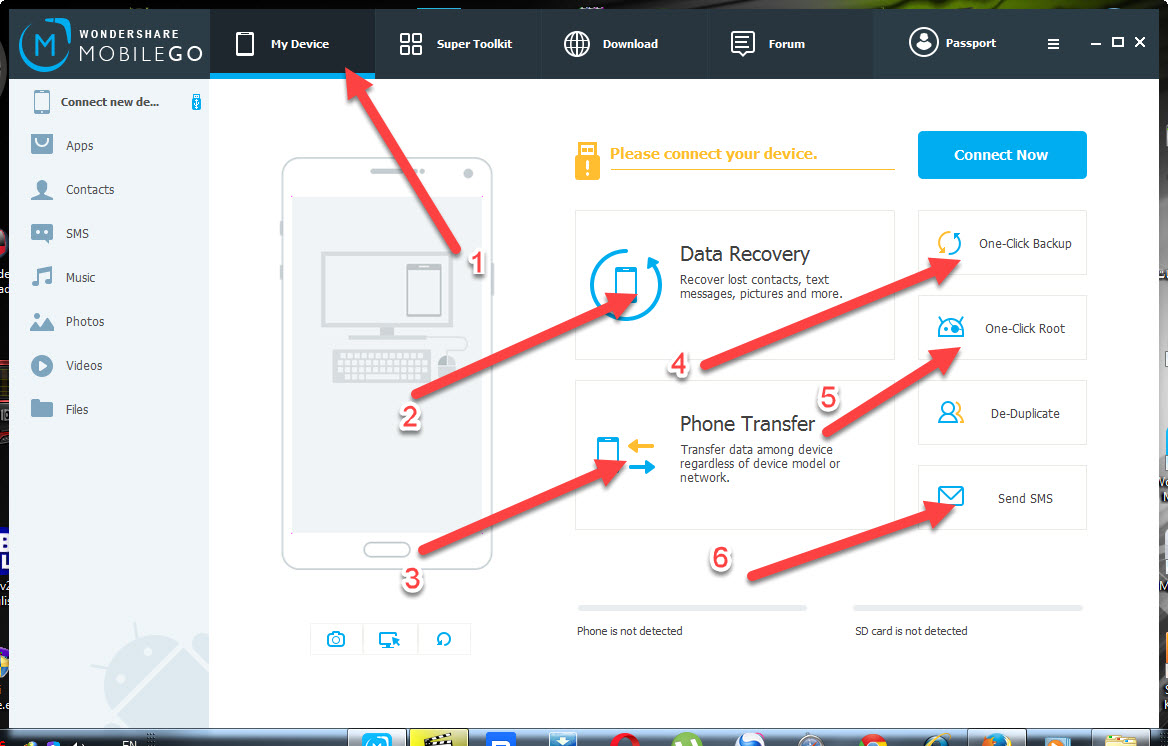The image size is (1168, 746).
Task: Click the Passport user avatar icon
Action: (923, 42)
